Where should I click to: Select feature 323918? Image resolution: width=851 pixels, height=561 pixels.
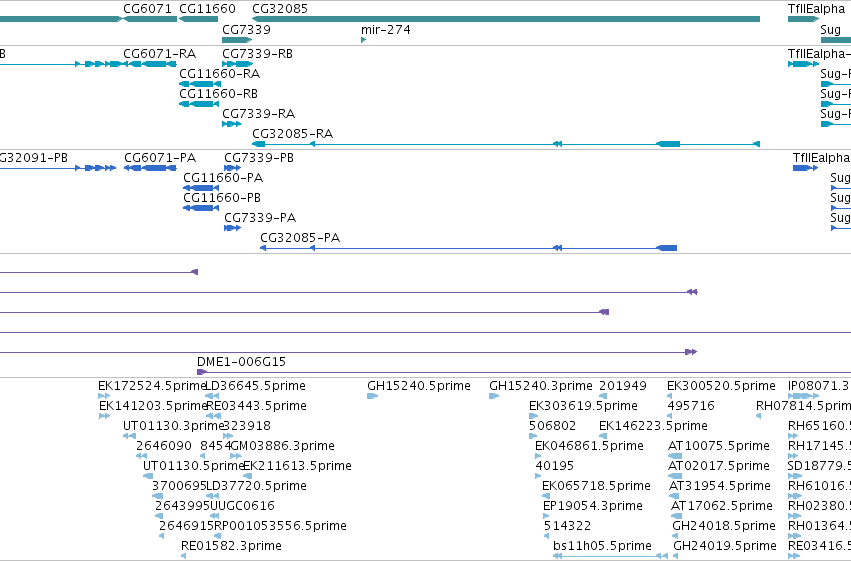247,426
